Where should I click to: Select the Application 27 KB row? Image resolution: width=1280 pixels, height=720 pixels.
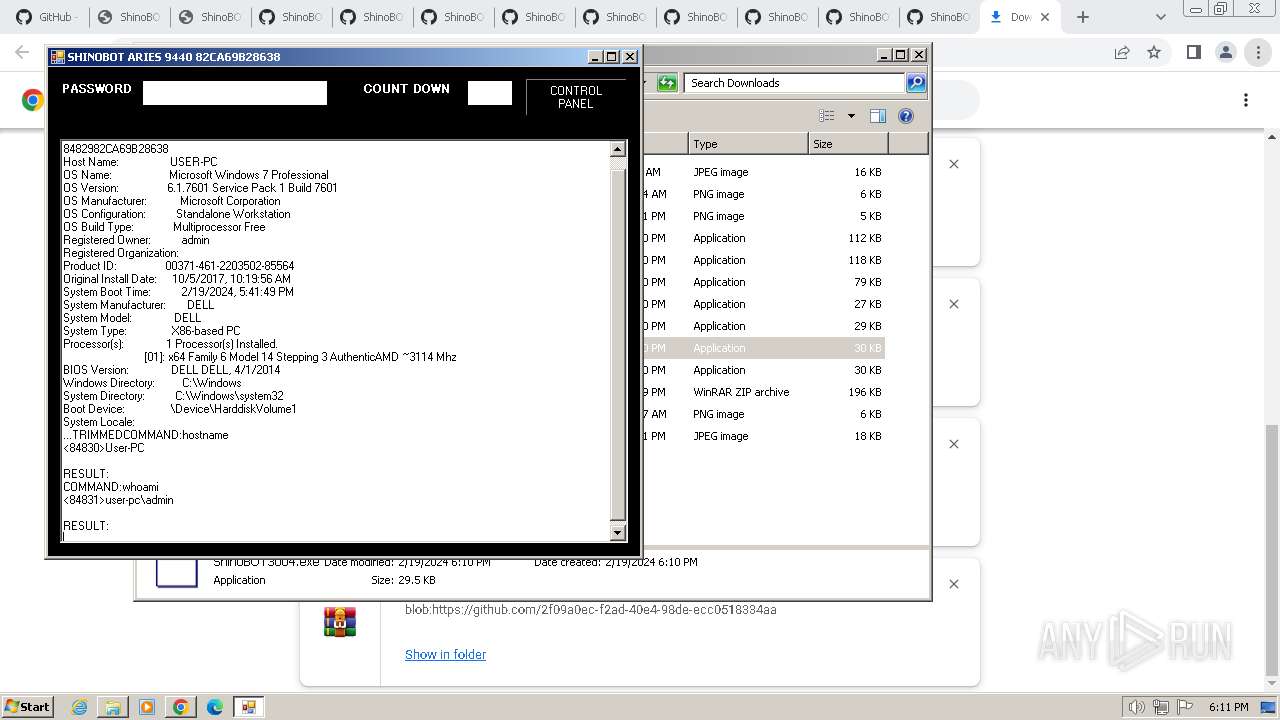(x=763, y=304)
